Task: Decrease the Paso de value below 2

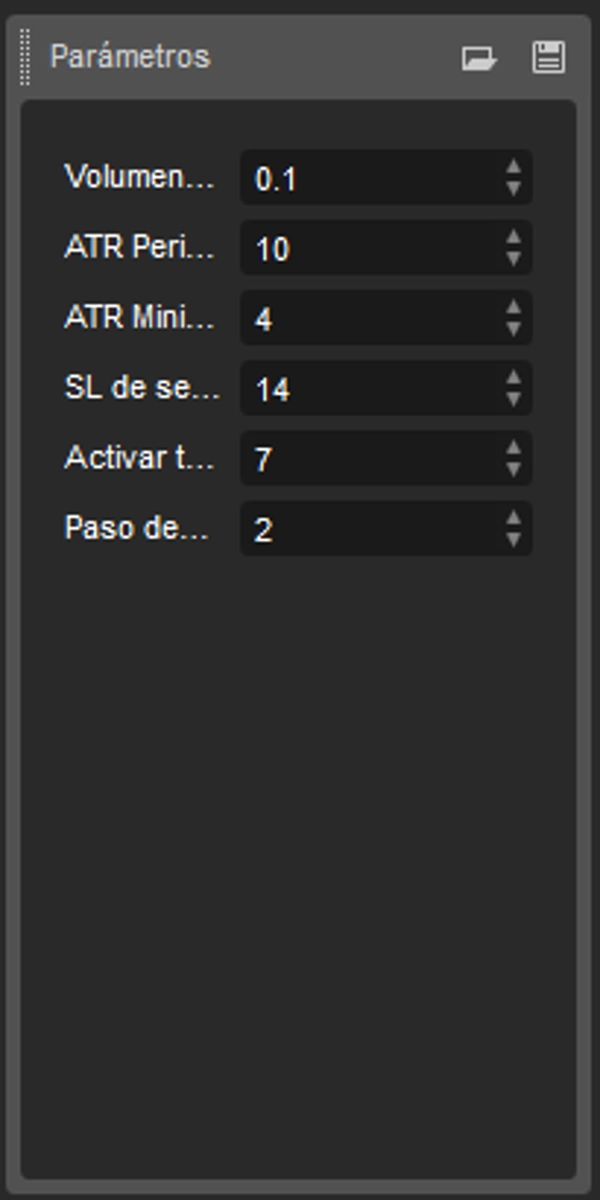Action: (515, 537)
